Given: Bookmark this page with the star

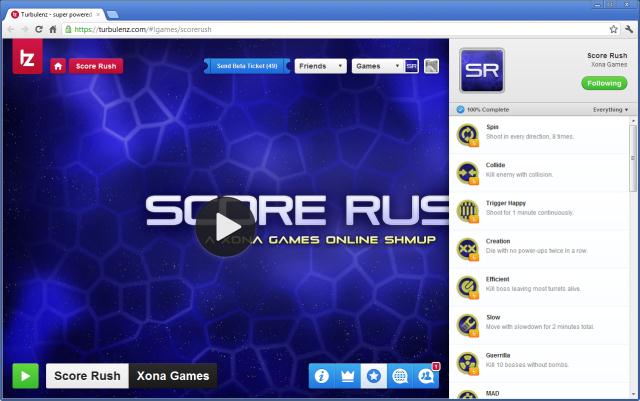Looking at the screenshot, I should click(613, 29).
